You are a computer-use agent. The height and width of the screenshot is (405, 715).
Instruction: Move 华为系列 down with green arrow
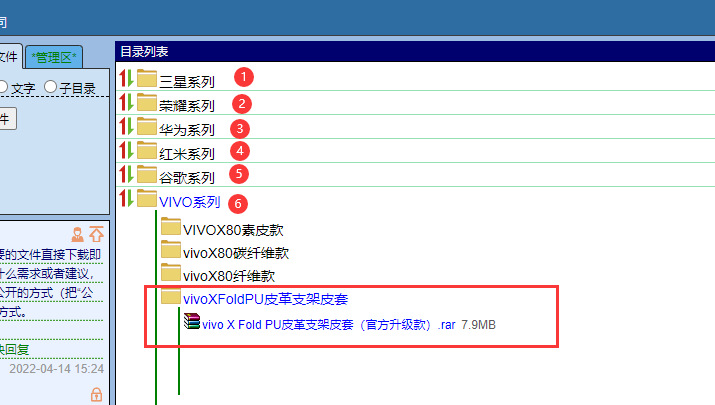130,126
